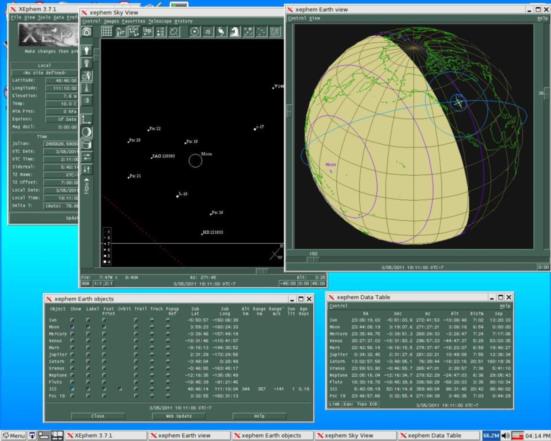This screenshot has height=441, width=551.
Task: Click the camera icon in Sky View toolbar
Action: coord(86,32)
